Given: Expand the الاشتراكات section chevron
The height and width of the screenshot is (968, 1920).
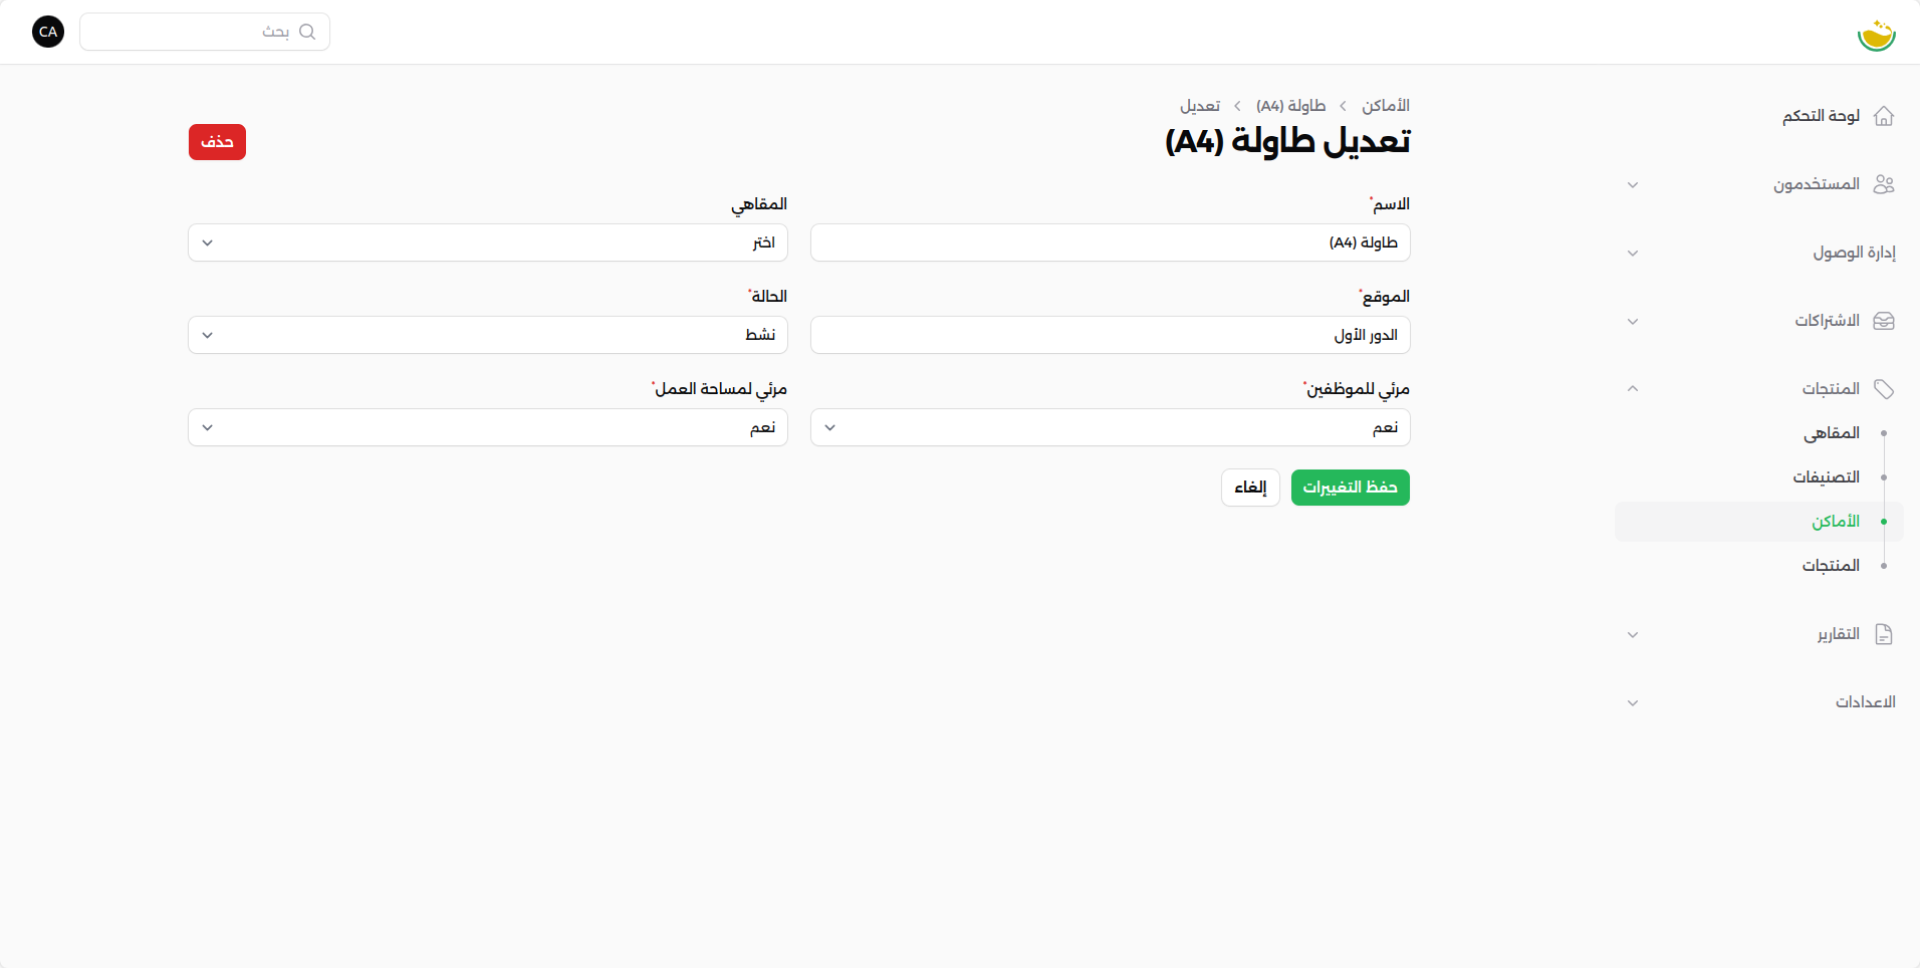Looking at the screenshot, I should coord(1633,321).
